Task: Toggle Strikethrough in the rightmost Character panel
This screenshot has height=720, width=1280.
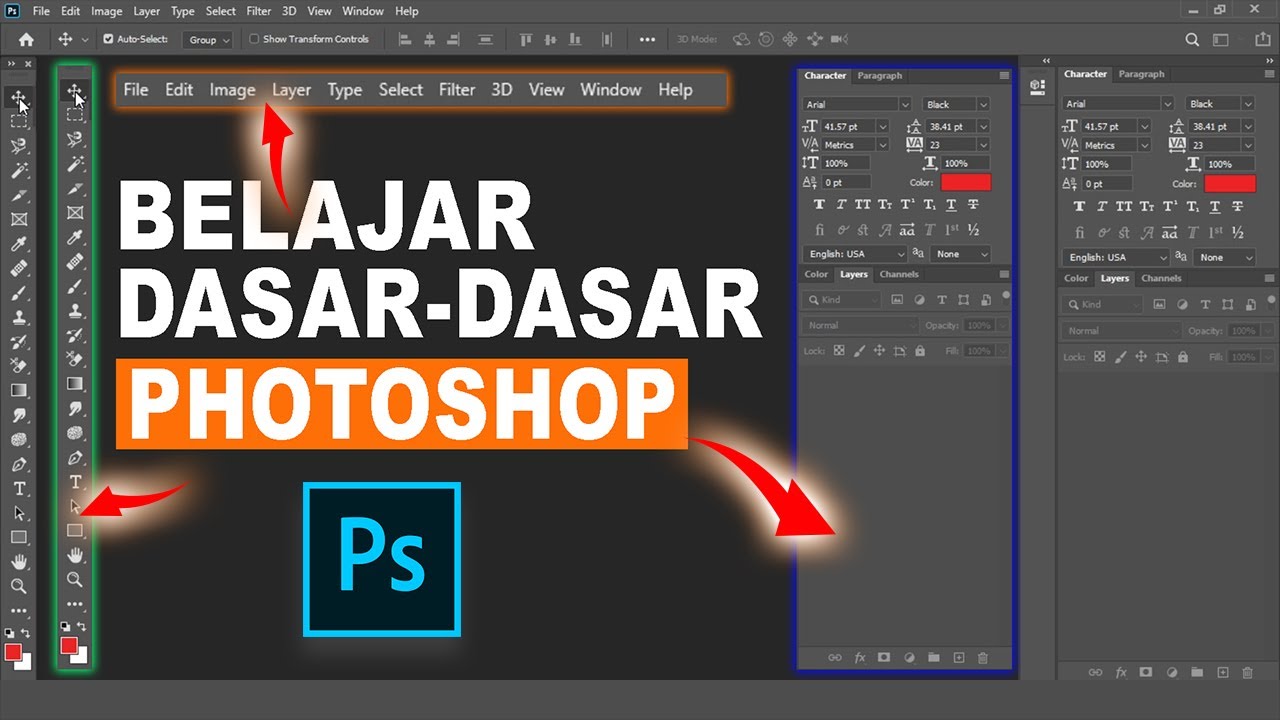Action: tap(1238, 207)
